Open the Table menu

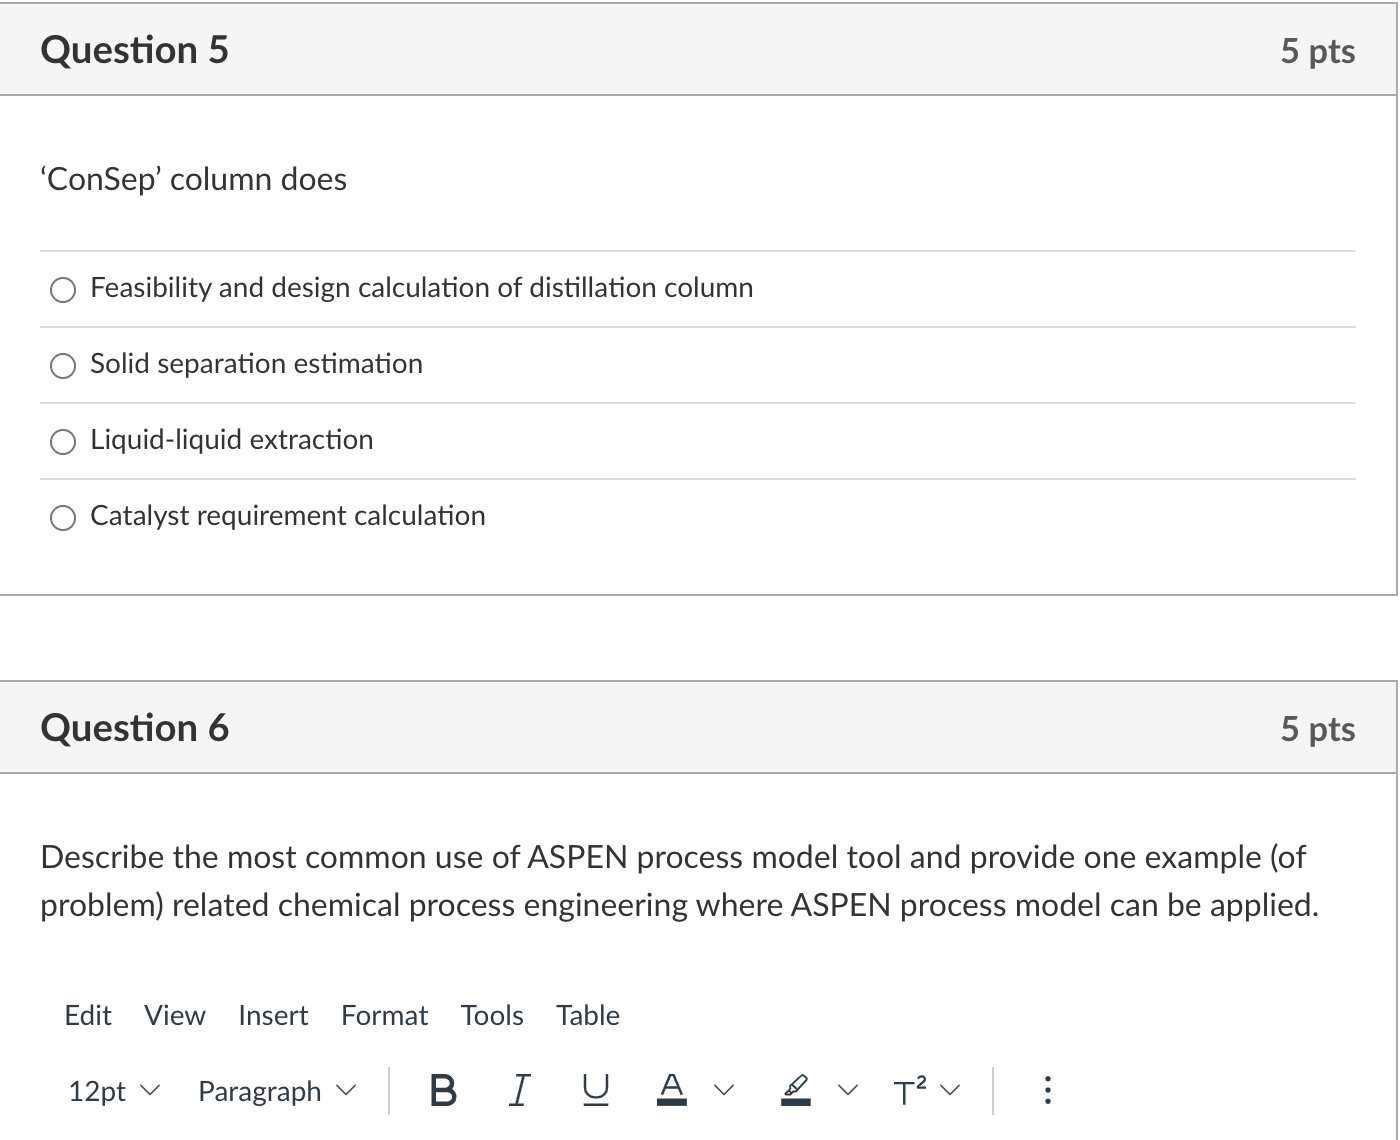click(x=588, y=1015)
